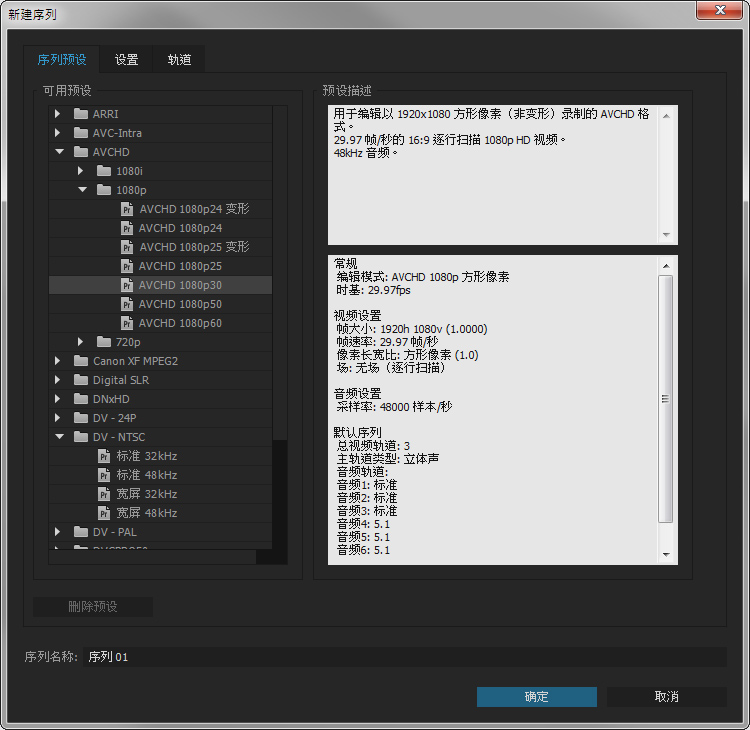Expand the 720p subfolder arrow
Viewport: 750px width, 730px height.
[80, 342]
